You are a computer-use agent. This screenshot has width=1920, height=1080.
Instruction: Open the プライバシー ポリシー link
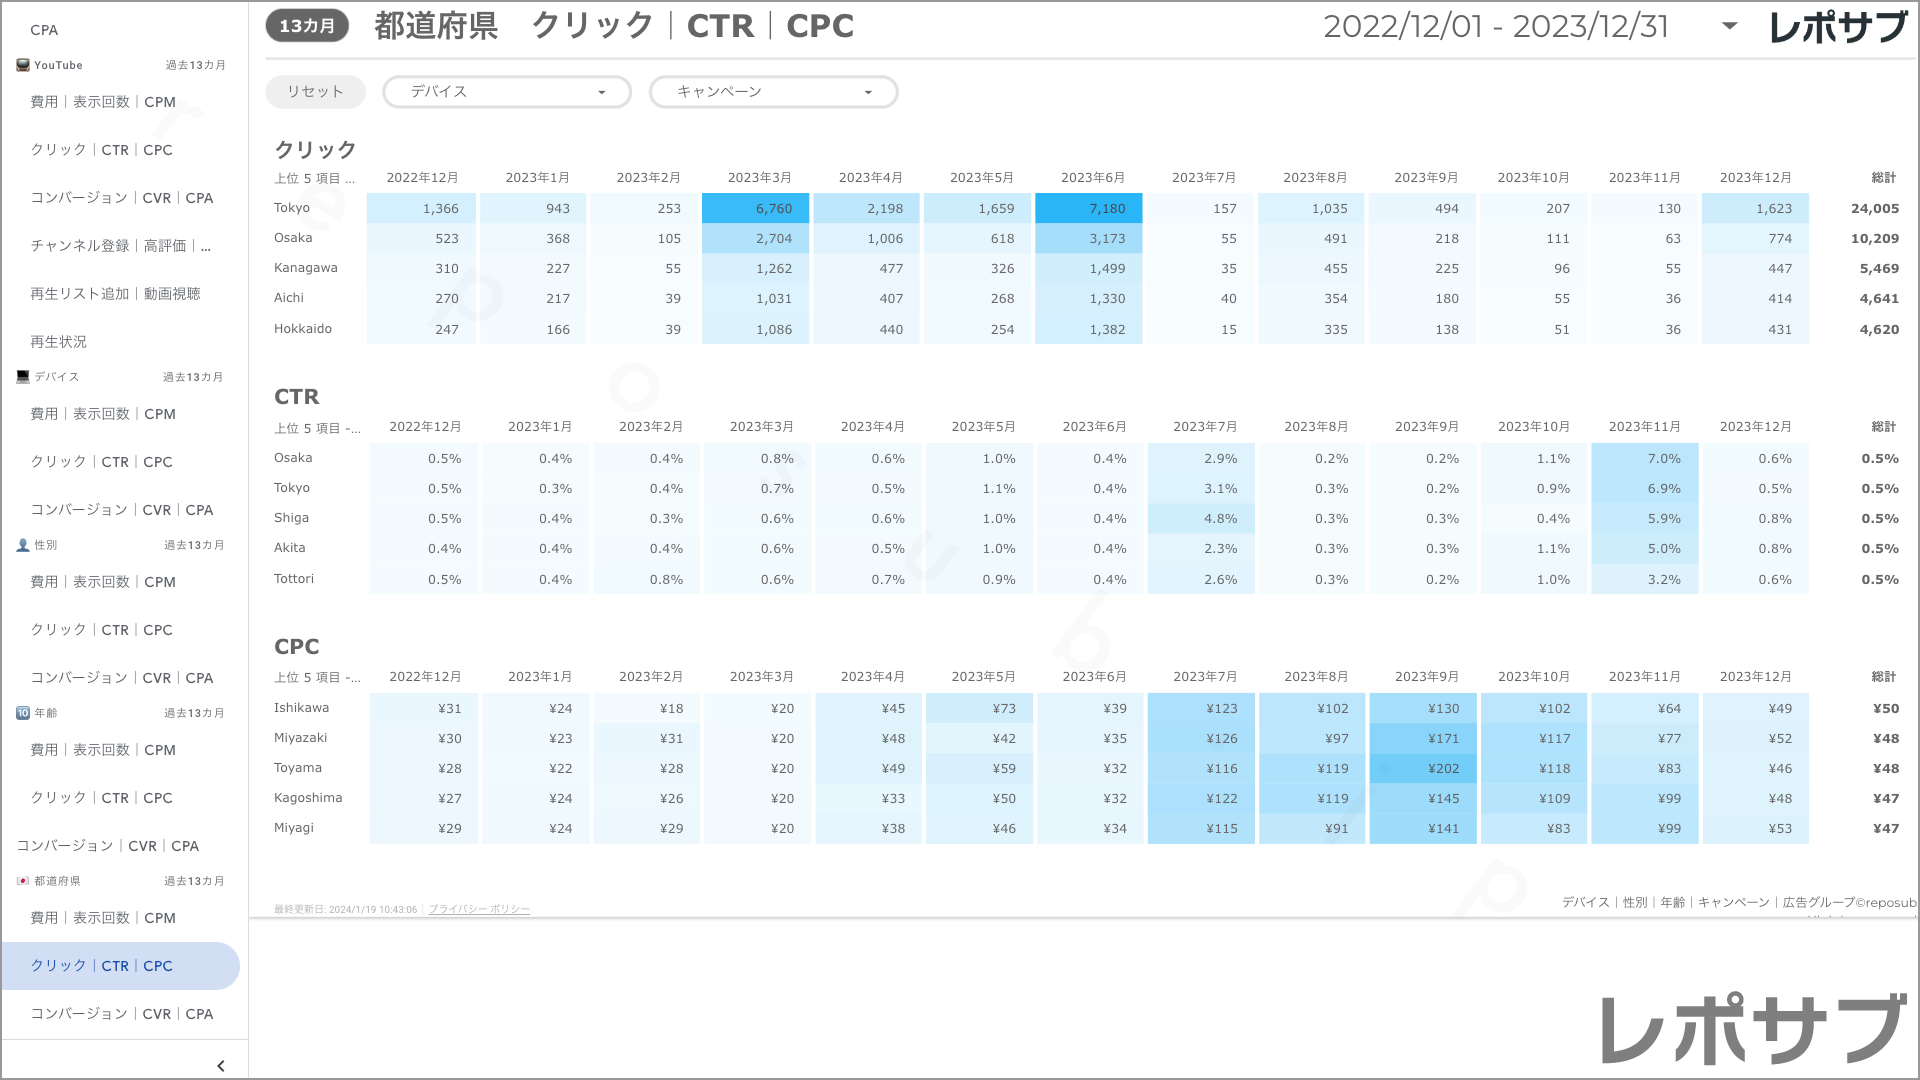[479, 909]
